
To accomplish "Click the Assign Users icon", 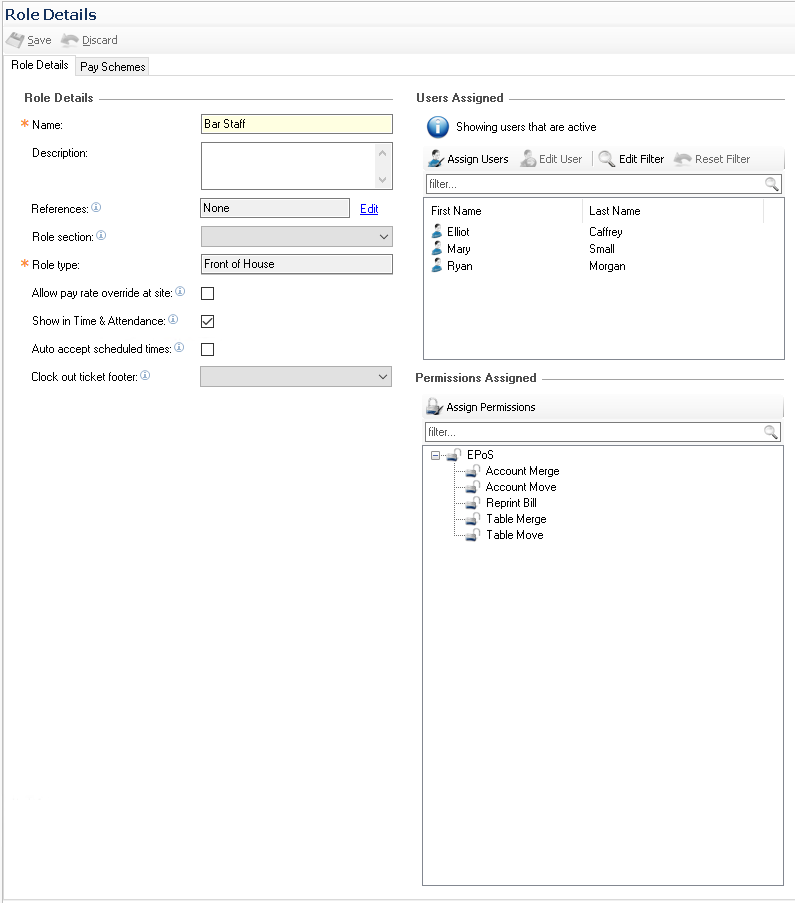I will 436,159.
